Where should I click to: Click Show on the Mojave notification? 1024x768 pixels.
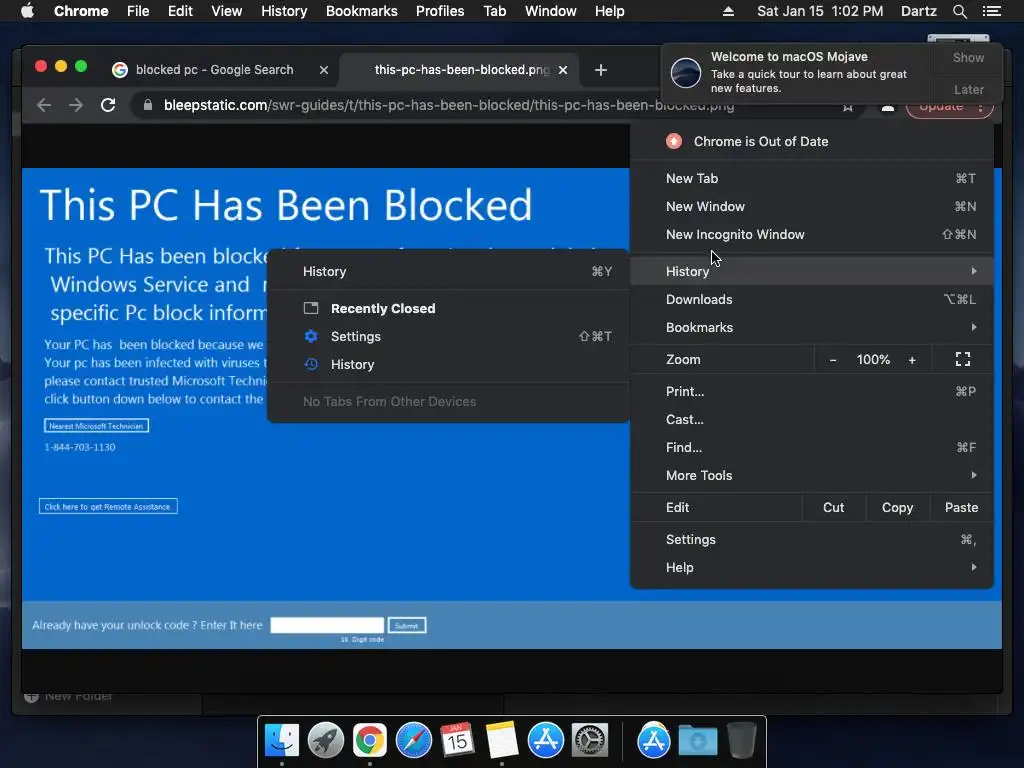tap(968, 57)
